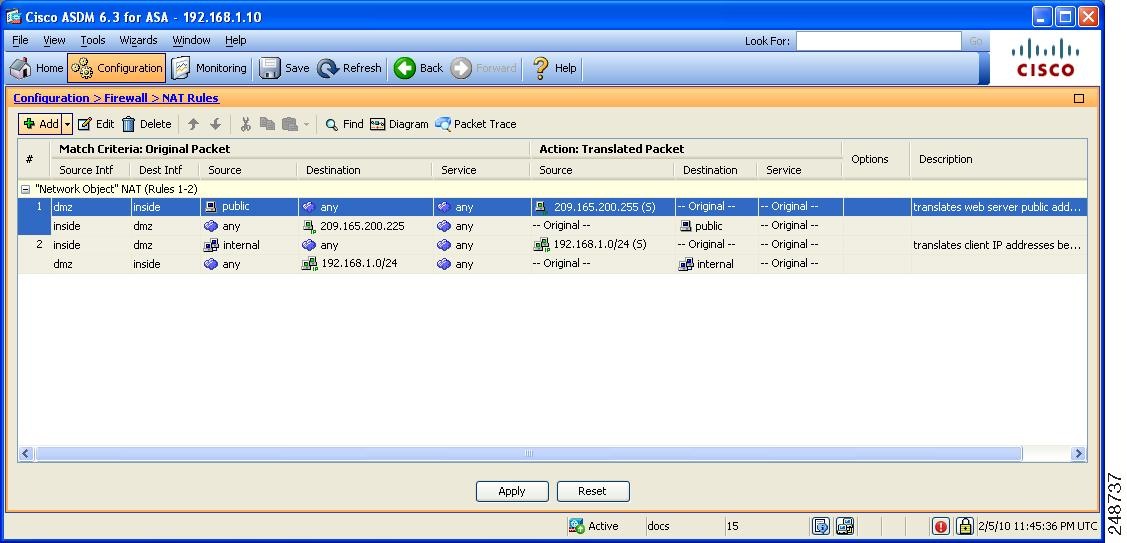Open the Monitoring view
Viewport: 1127px width, 543px height.
[209, 68]
